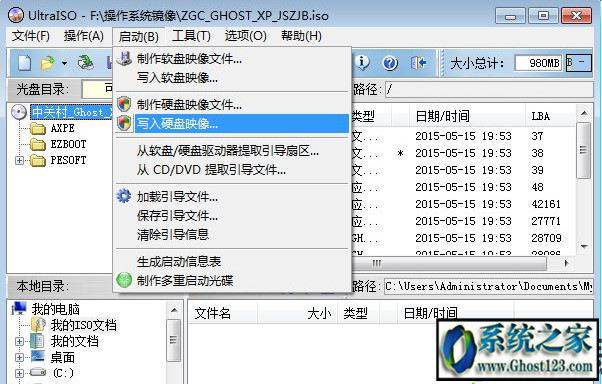The height and width of the screenshot is (384, 602).
Task: Expand the 桌面 node
Action: coord(19,358)
